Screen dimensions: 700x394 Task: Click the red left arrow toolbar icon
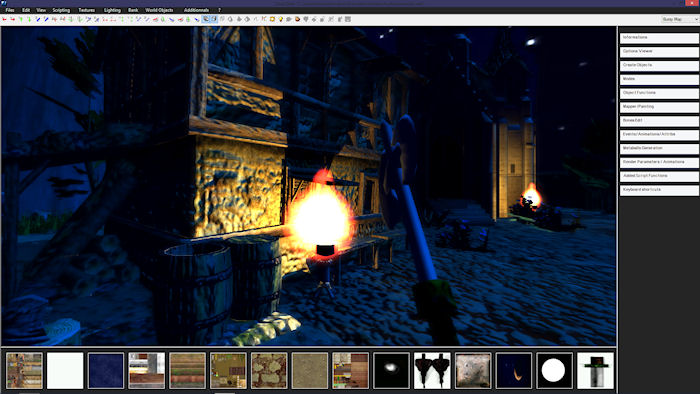[x=4, y=19]
